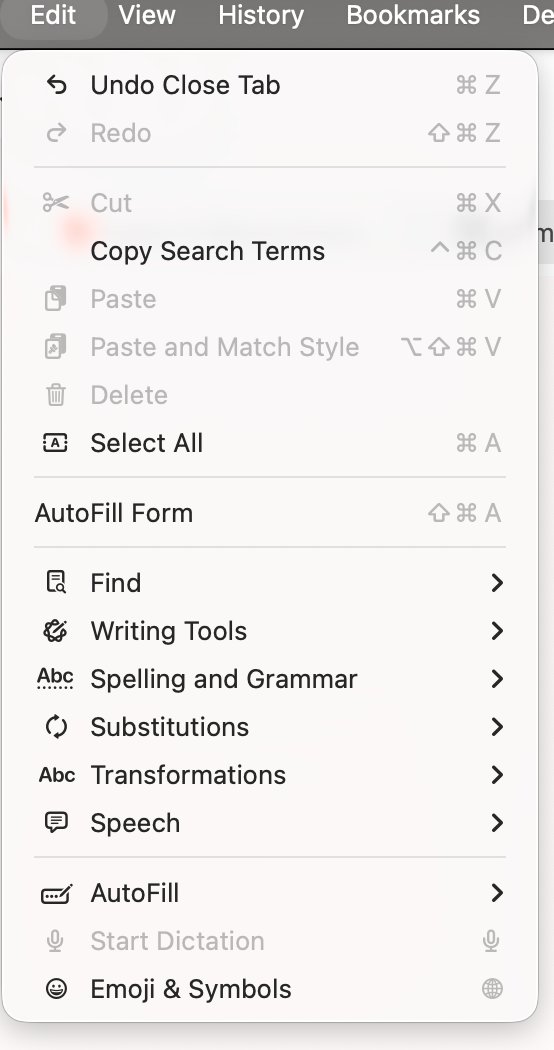Open the View menu in menu bar
The width and height of the screenshot is (554, 1050).
(147, 15)
